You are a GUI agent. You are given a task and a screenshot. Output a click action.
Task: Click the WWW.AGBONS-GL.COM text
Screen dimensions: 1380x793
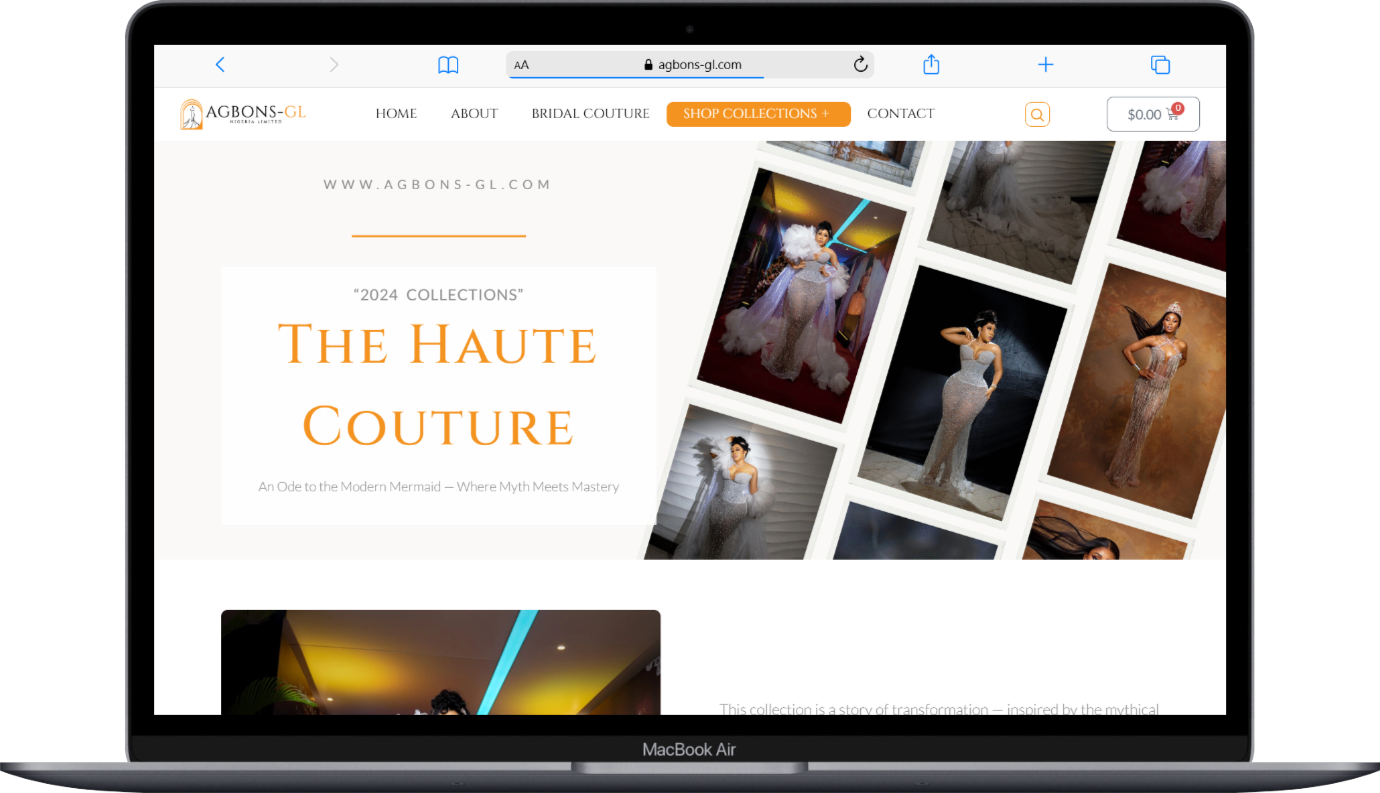point(438,185)
